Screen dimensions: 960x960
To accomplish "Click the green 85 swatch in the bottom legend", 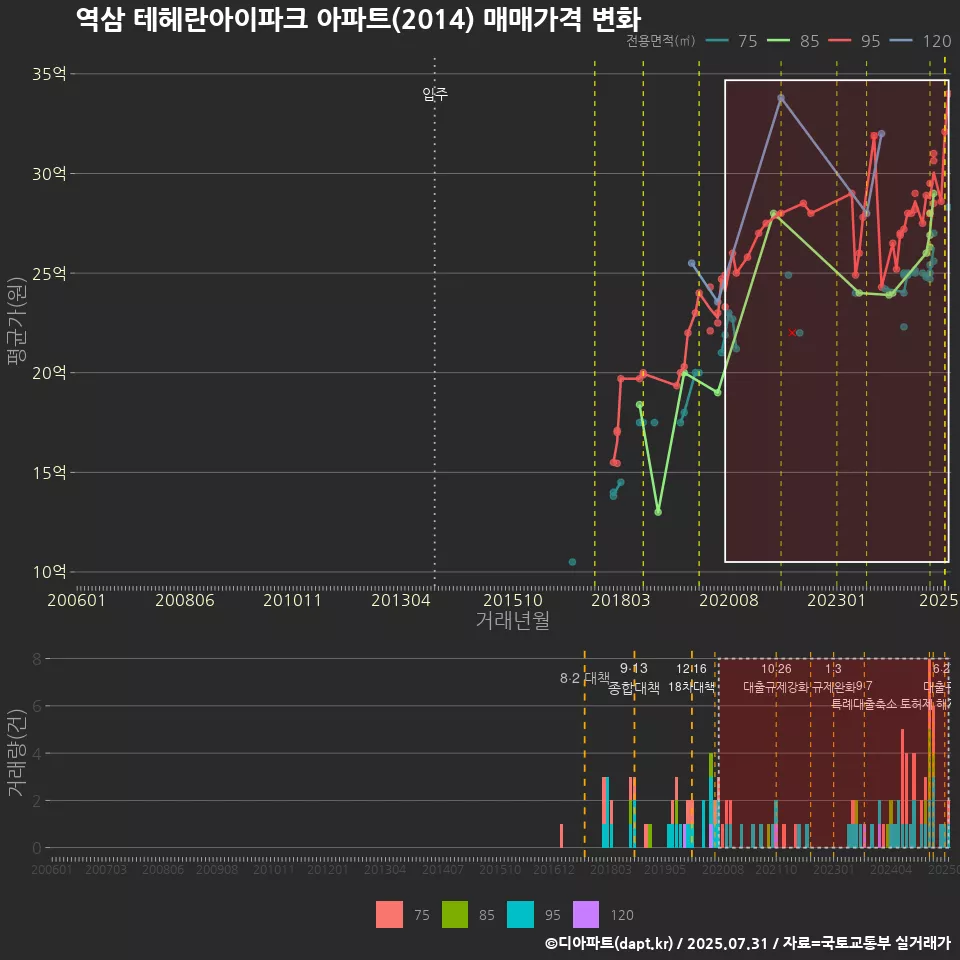I will [x=455, y=915].
